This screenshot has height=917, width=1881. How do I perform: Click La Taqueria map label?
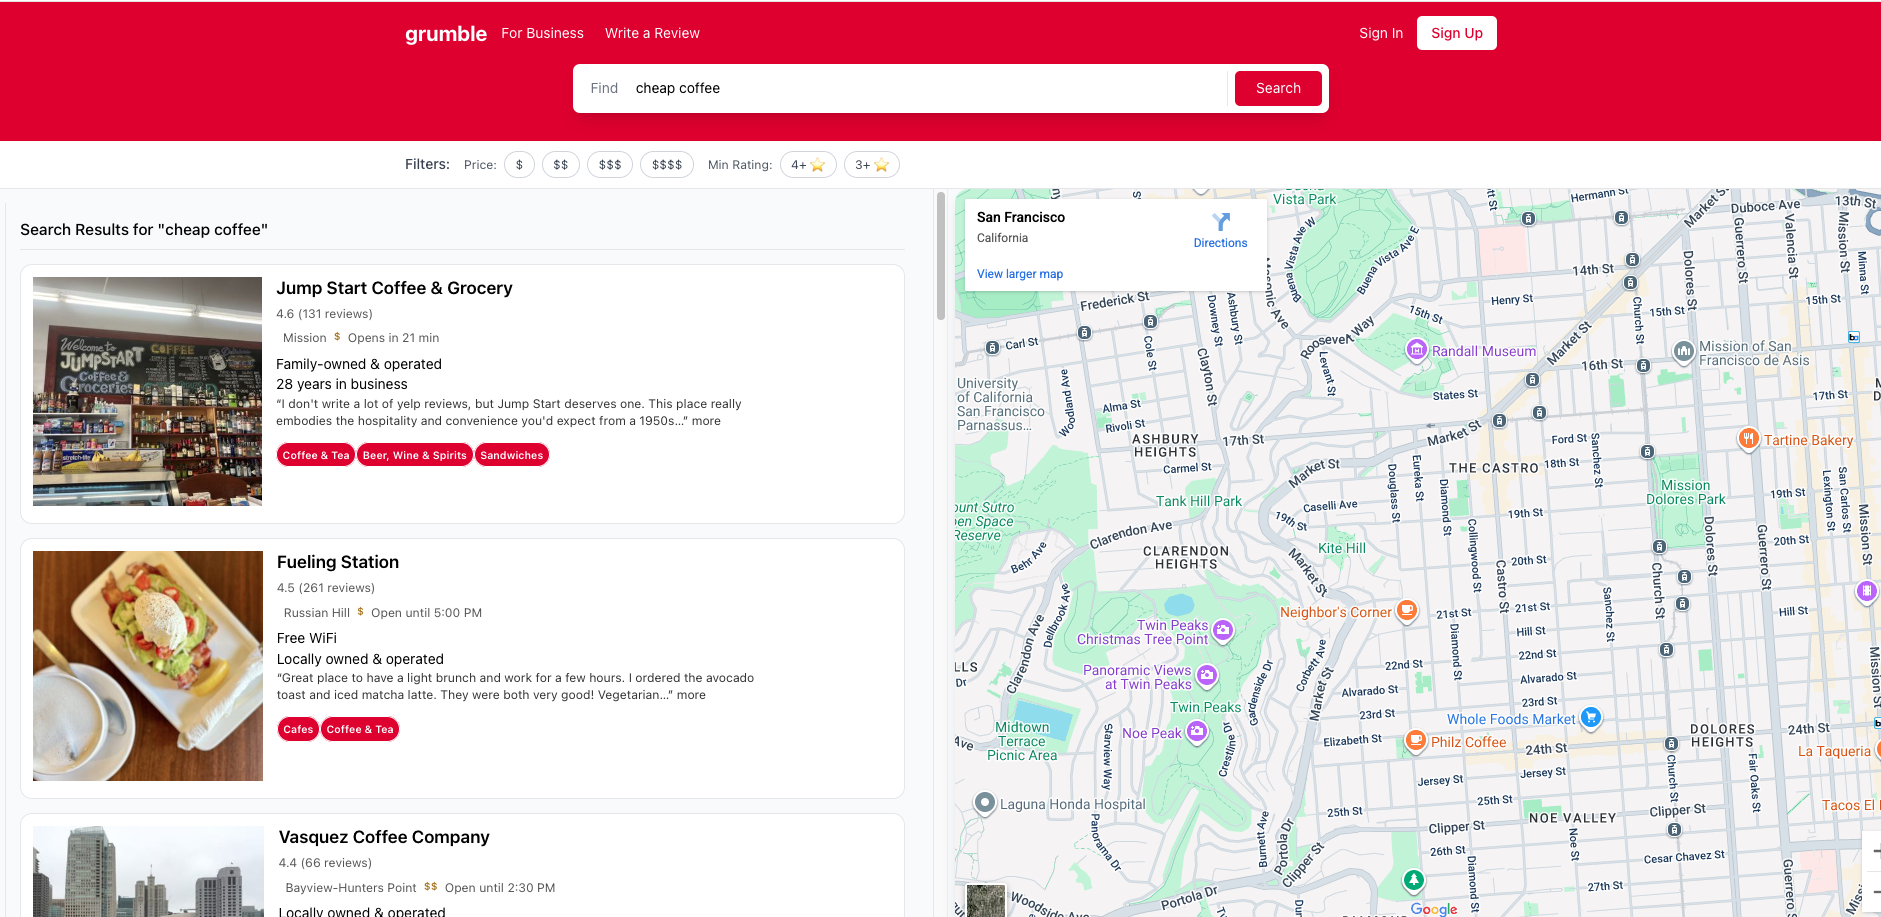pos(1834,751)
